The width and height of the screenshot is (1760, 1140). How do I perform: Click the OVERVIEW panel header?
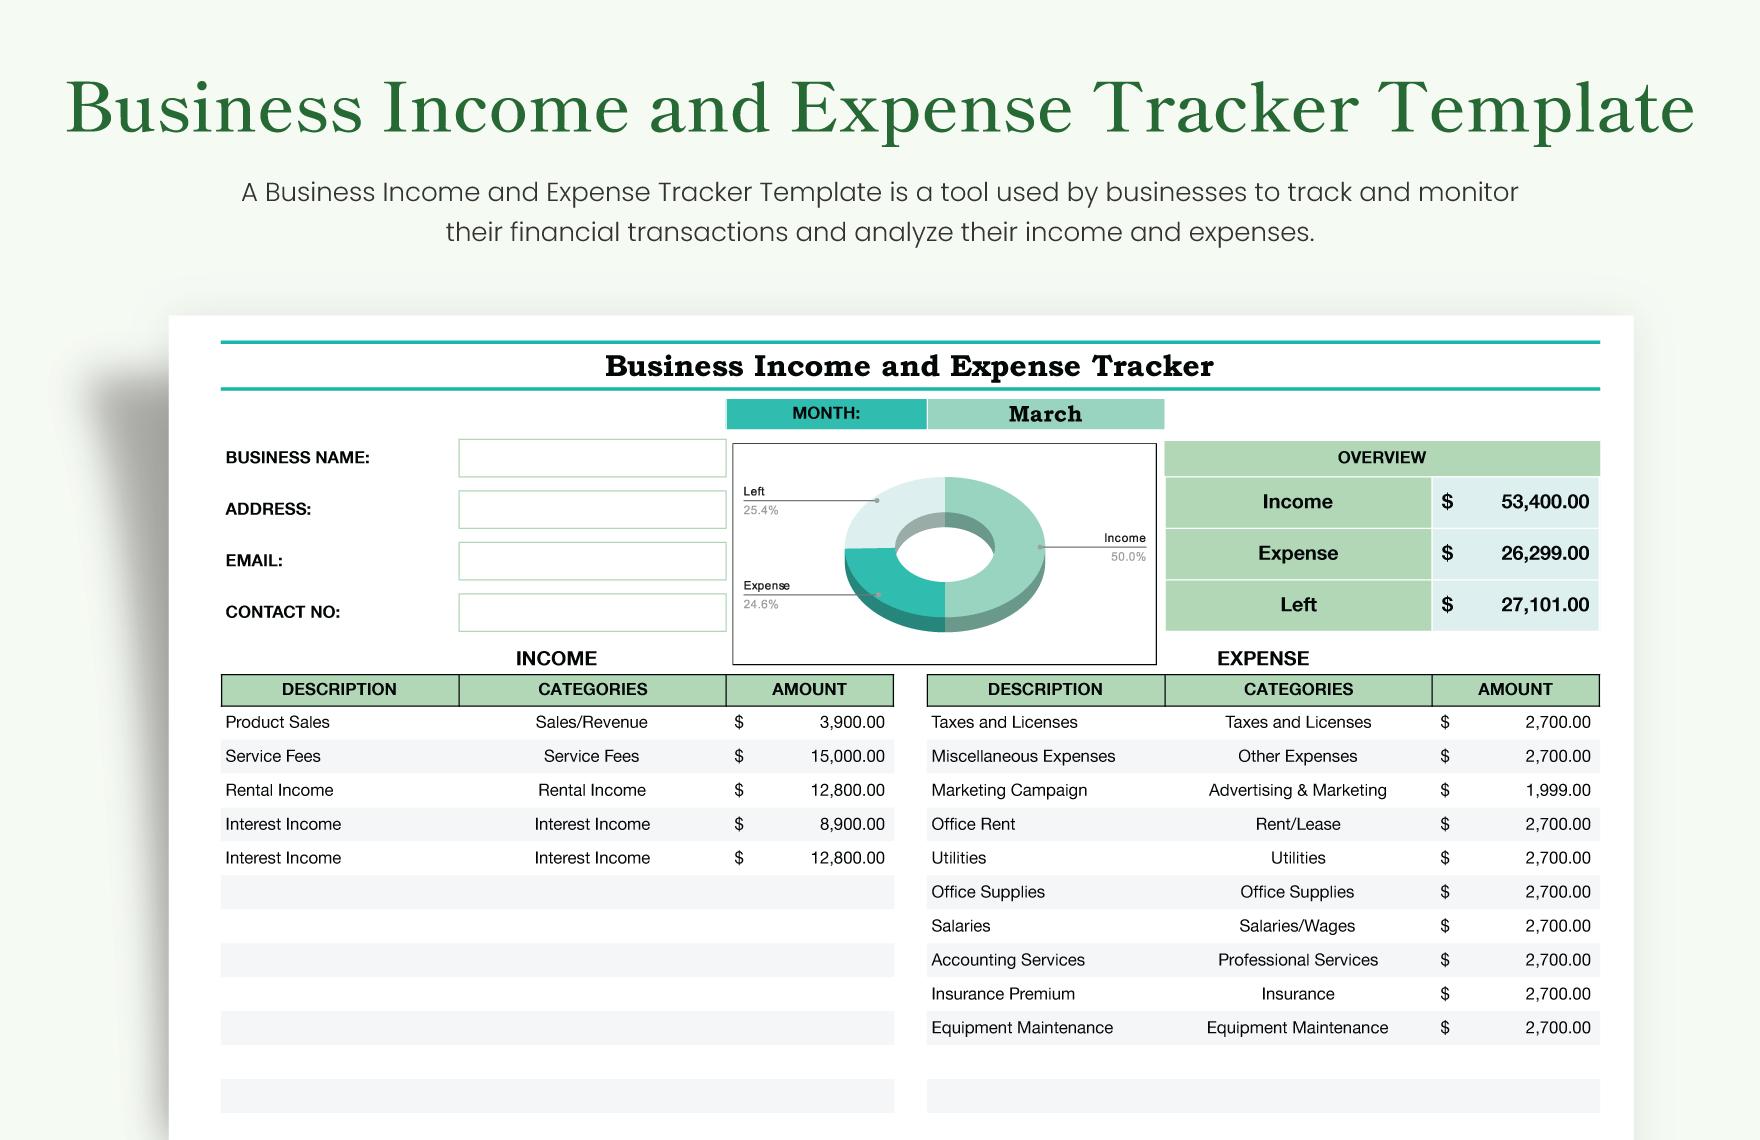pyautogui.click(x=1382, y=457)
